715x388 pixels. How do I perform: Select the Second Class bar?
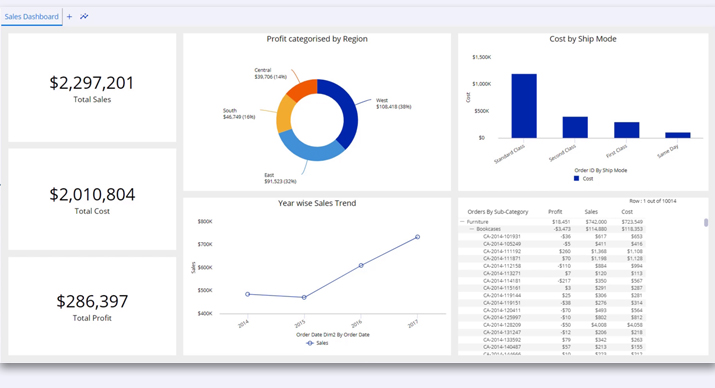575,127
